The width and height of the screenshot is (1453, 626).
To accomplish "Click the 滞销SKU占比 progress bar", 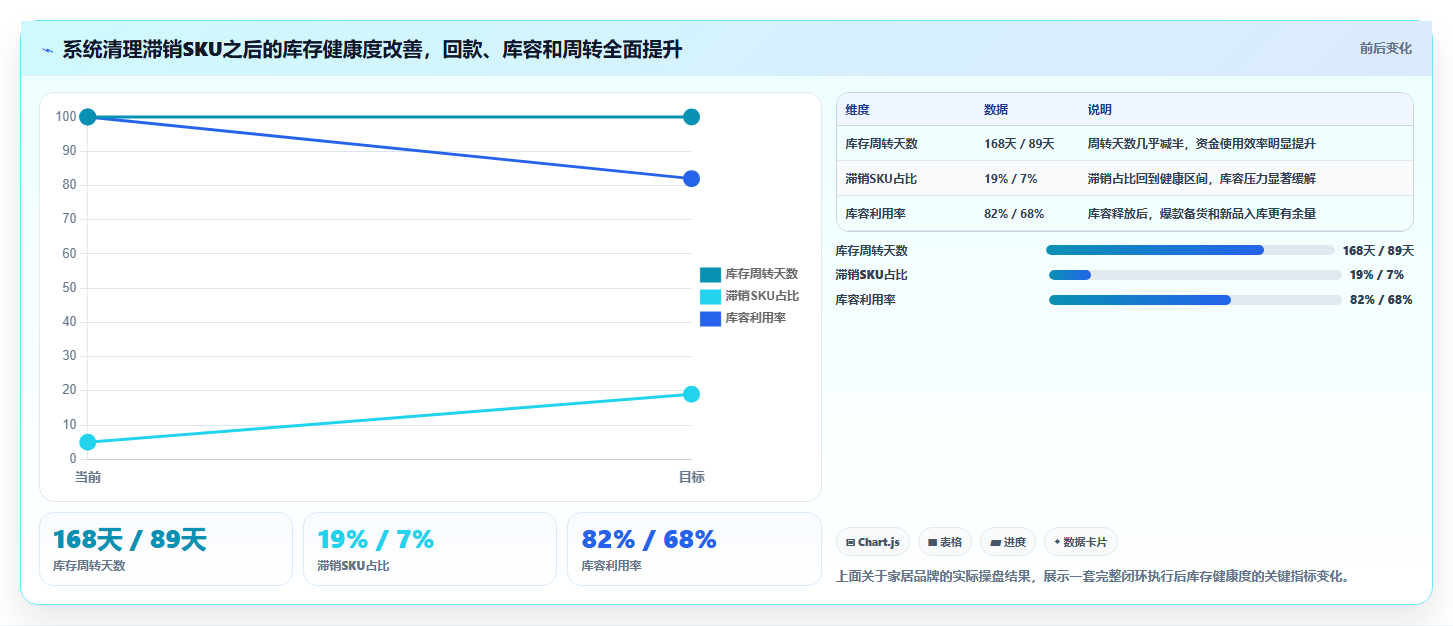I will click(1195, 275).
